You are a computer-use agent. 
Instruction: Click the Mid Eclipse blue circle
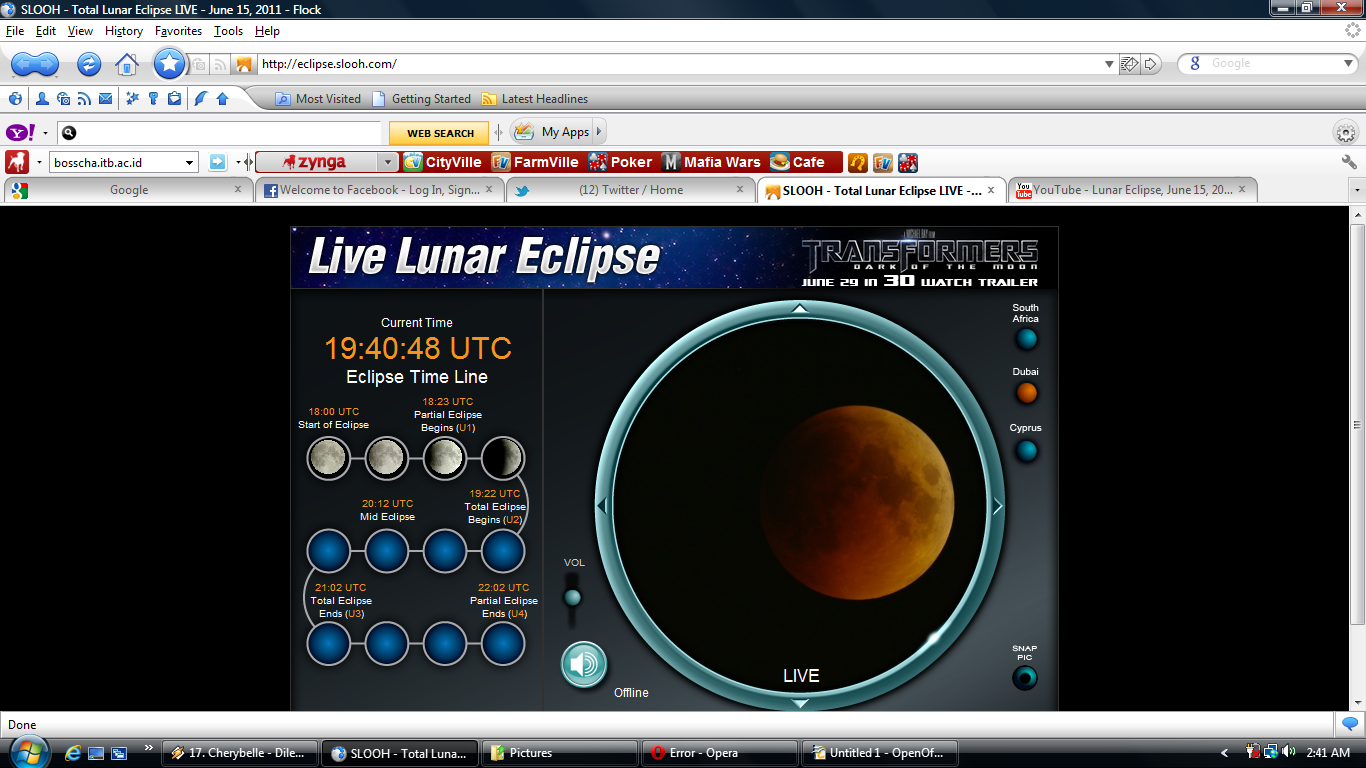[x=387, y=551]
